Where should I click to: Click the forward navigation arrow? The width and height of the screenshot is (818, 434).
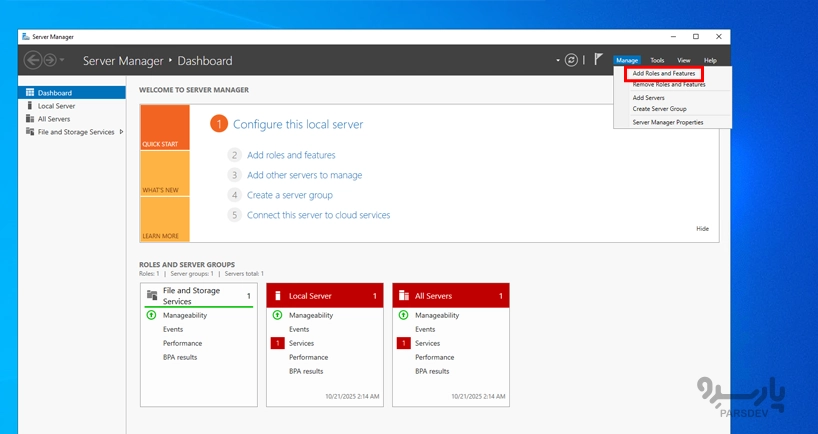[50, 60]
